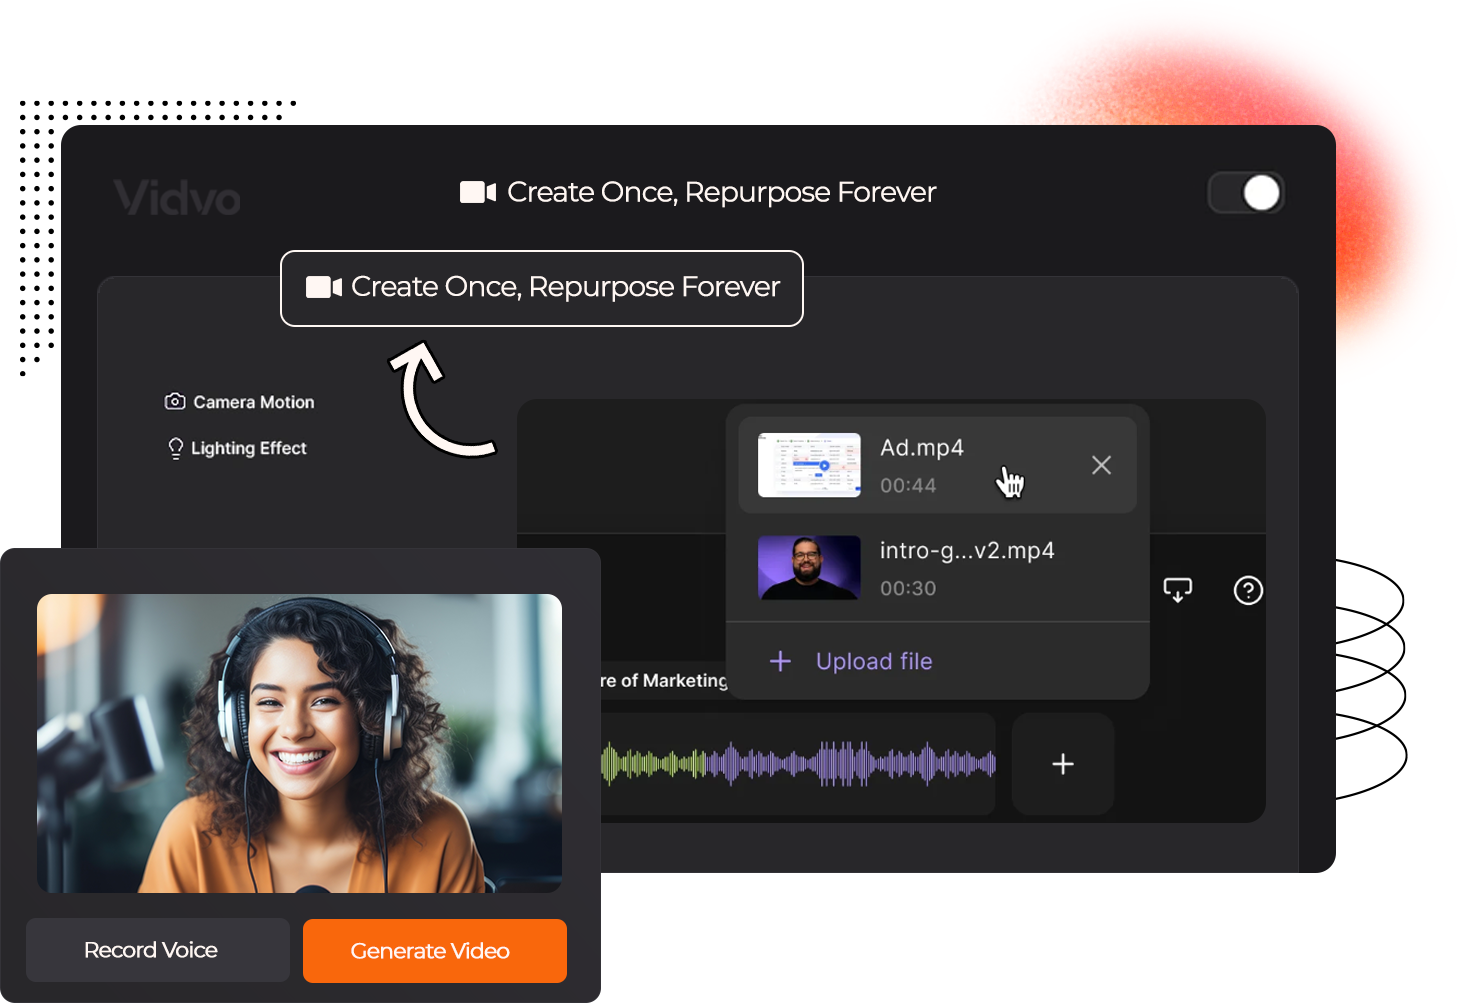Select the intro-g...v2.mp4 video thumbnail
Viewport: 1458px width, 1003px height.
[809, 568]
